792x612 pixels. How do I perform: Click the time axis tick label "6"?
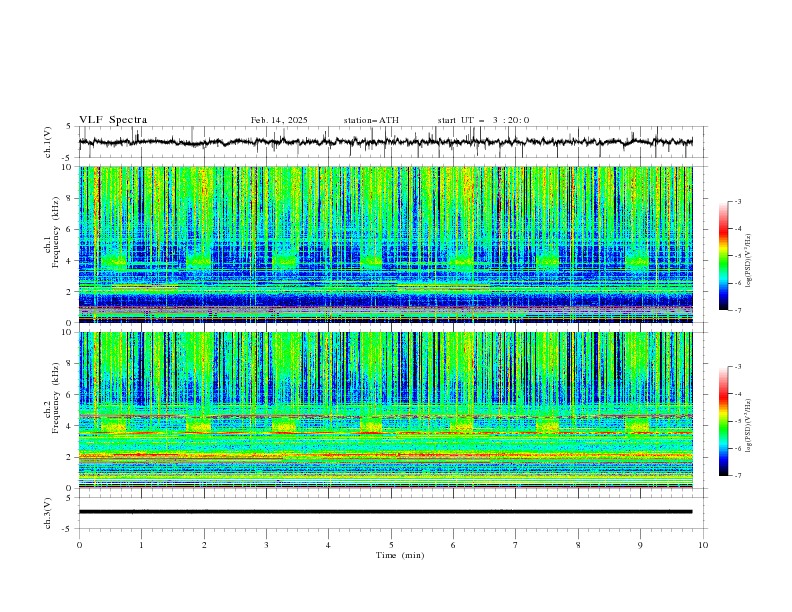point(453,545)
